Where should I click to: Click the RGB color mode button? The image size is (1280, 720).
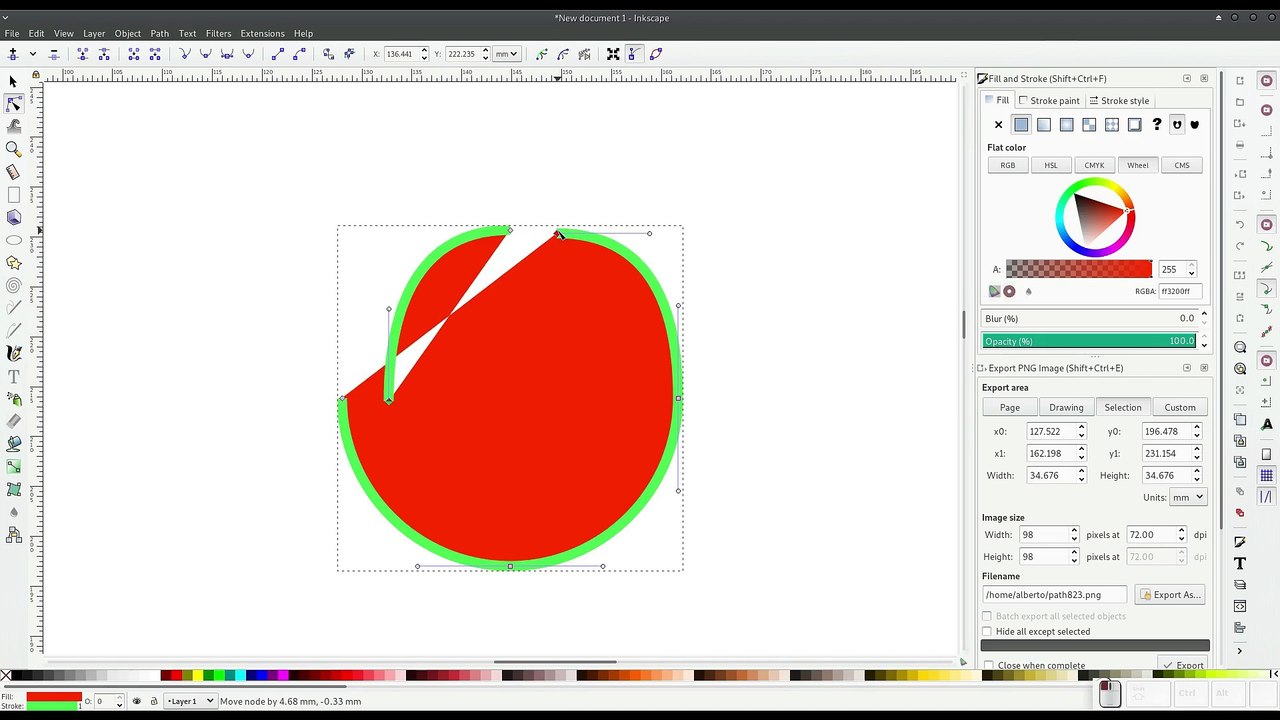coord(1008,165)
